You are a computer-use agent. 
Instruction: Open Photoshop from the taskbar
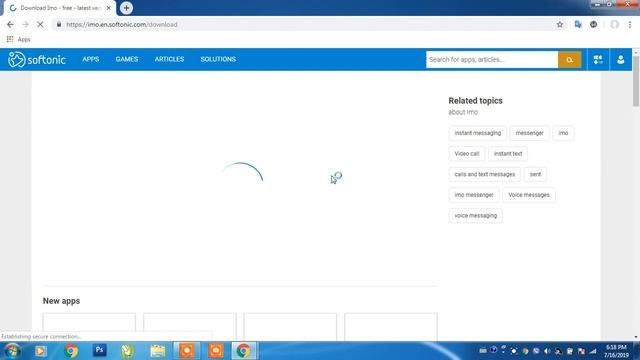99,350
